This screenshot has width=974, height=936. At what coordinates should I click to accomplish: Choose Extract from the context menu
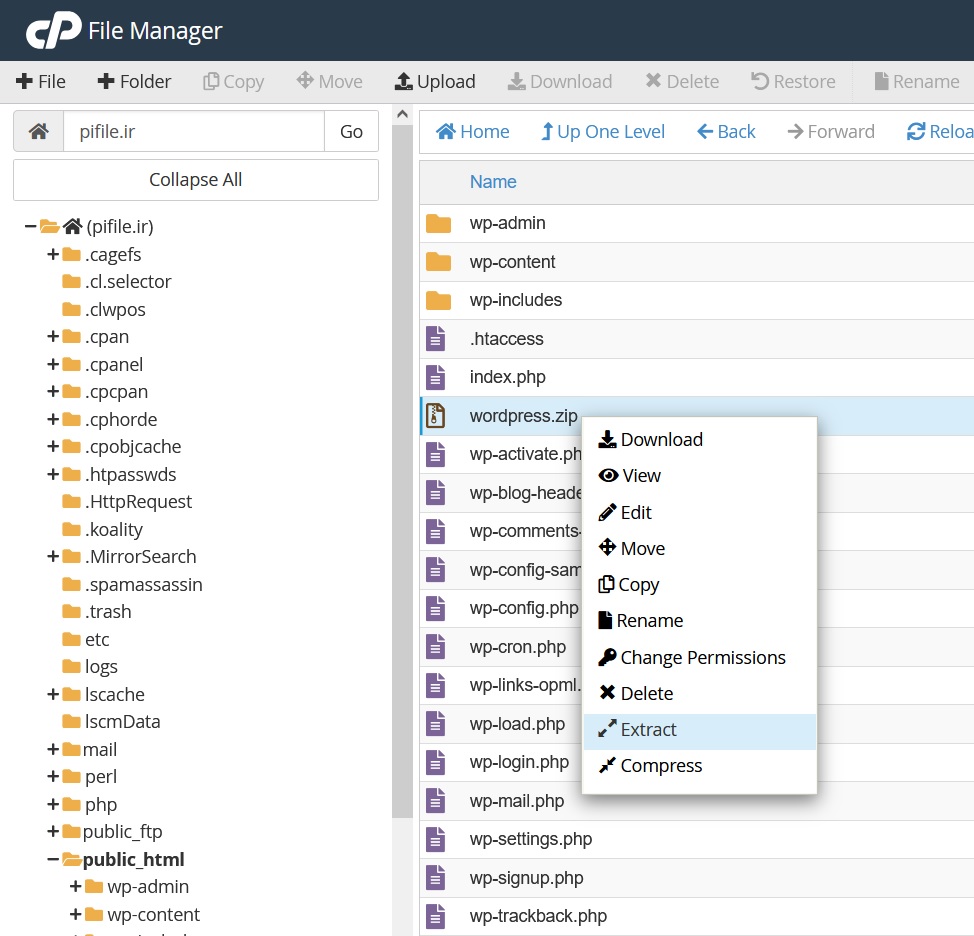pyautogui.click(x=699, y=730)
